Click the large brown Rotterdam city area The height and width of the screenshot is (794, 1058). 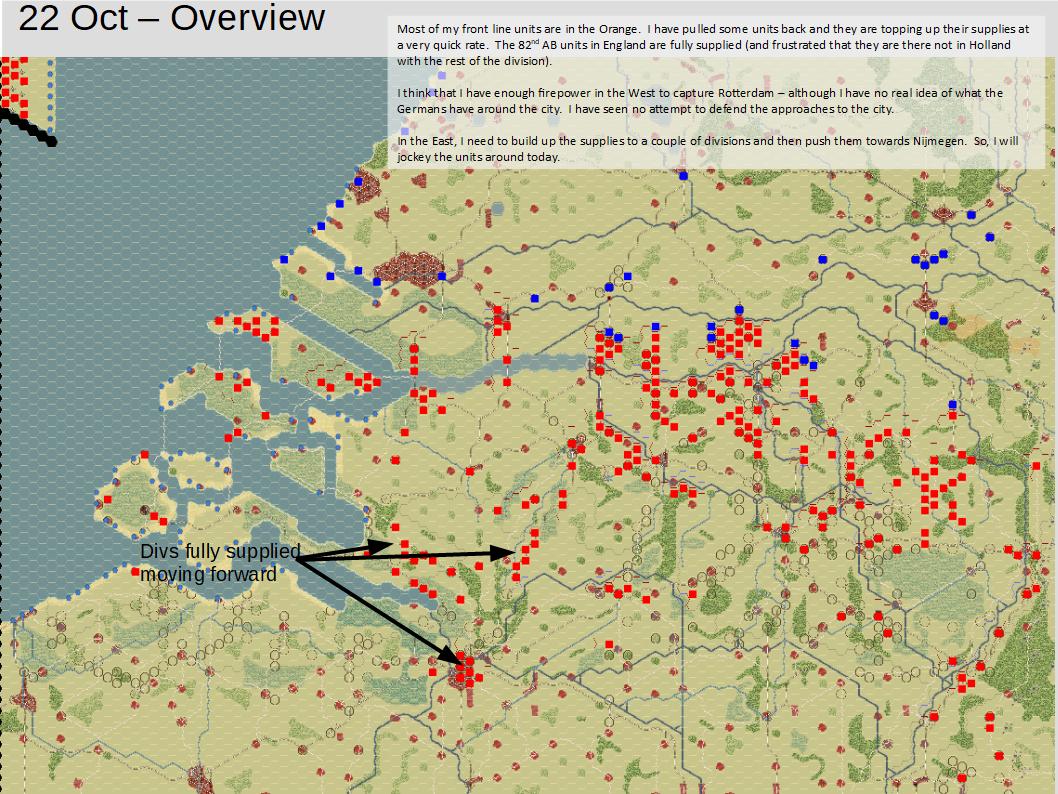[408, 268]
